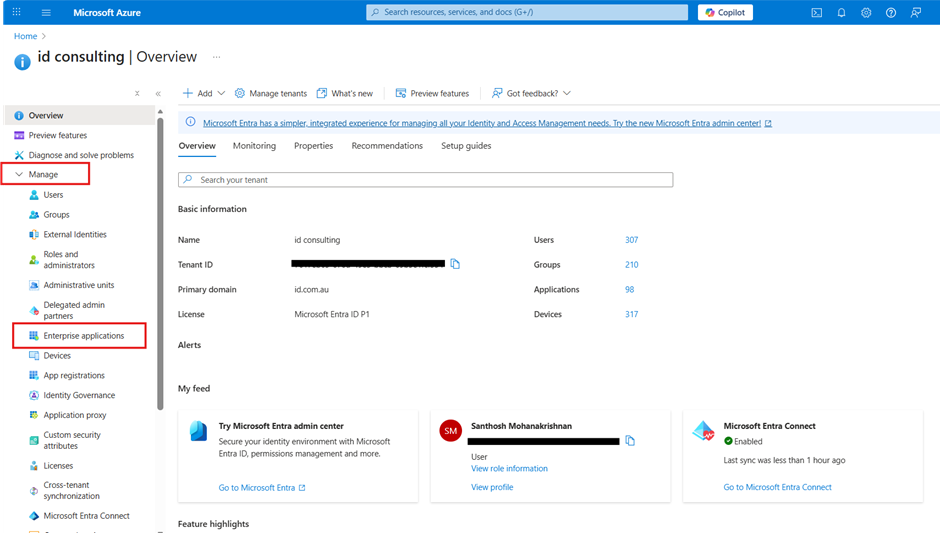This screenshot has height=533, width=940.
Task: Click View role information link
Action: point(510,468)
